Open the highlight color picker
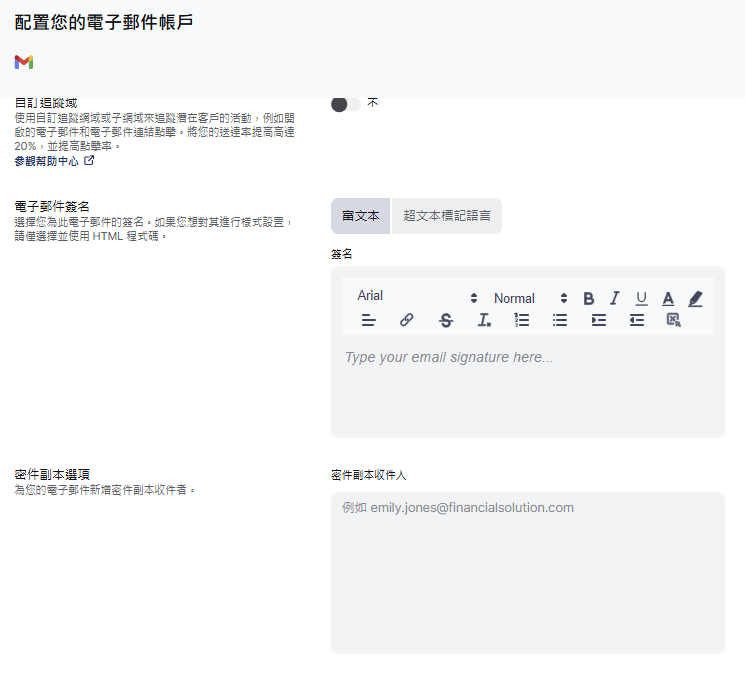This screenshot has height=687, width=745. coord(696,298)
